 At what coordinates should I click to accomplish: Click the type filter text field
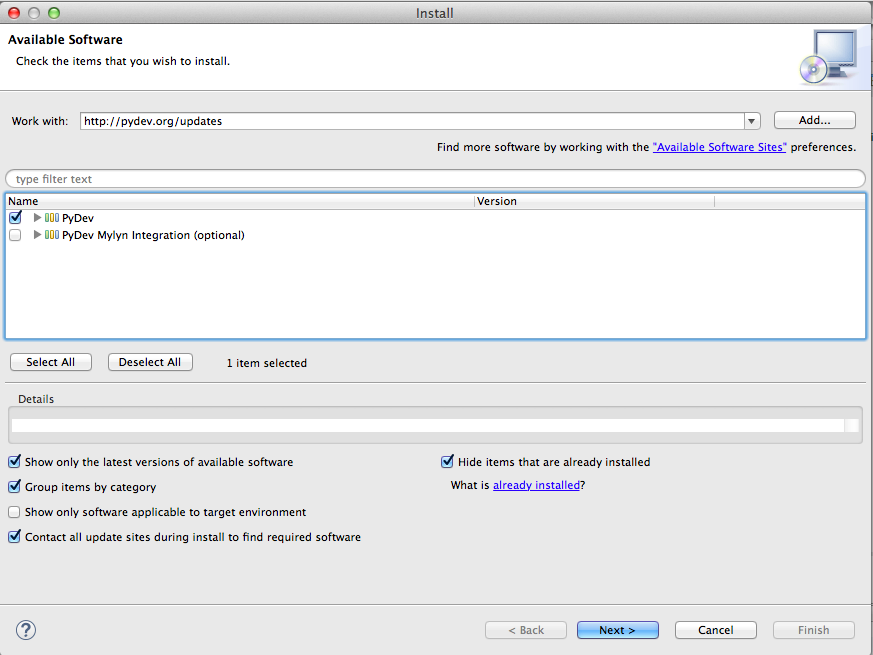click(x=200, y=178)
